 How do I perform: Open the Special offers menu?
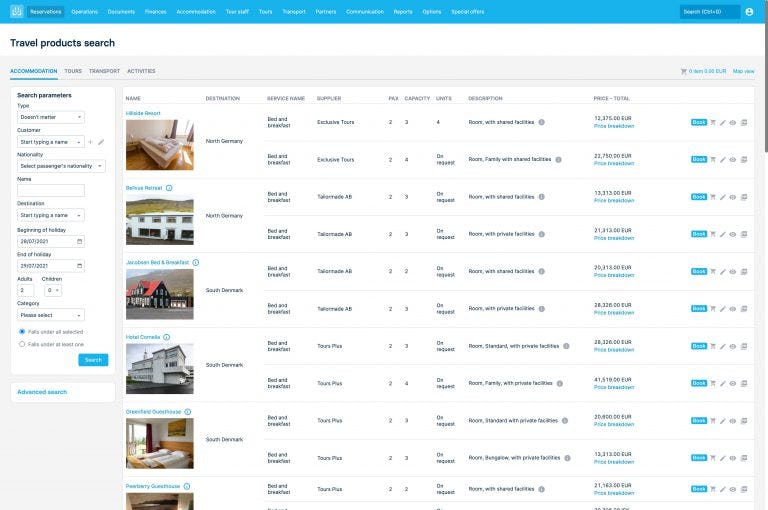[468, 12]
